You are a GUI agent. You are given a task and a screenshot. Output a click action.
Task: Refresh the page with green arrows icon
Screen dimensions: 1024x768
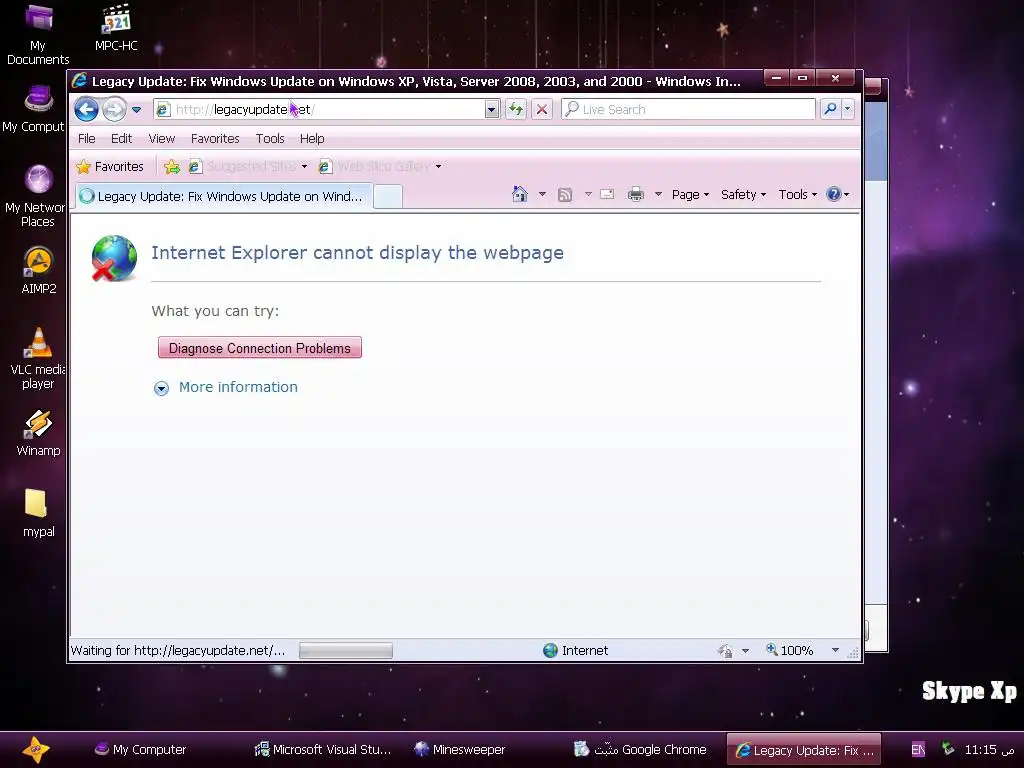[x=516, y=109]
